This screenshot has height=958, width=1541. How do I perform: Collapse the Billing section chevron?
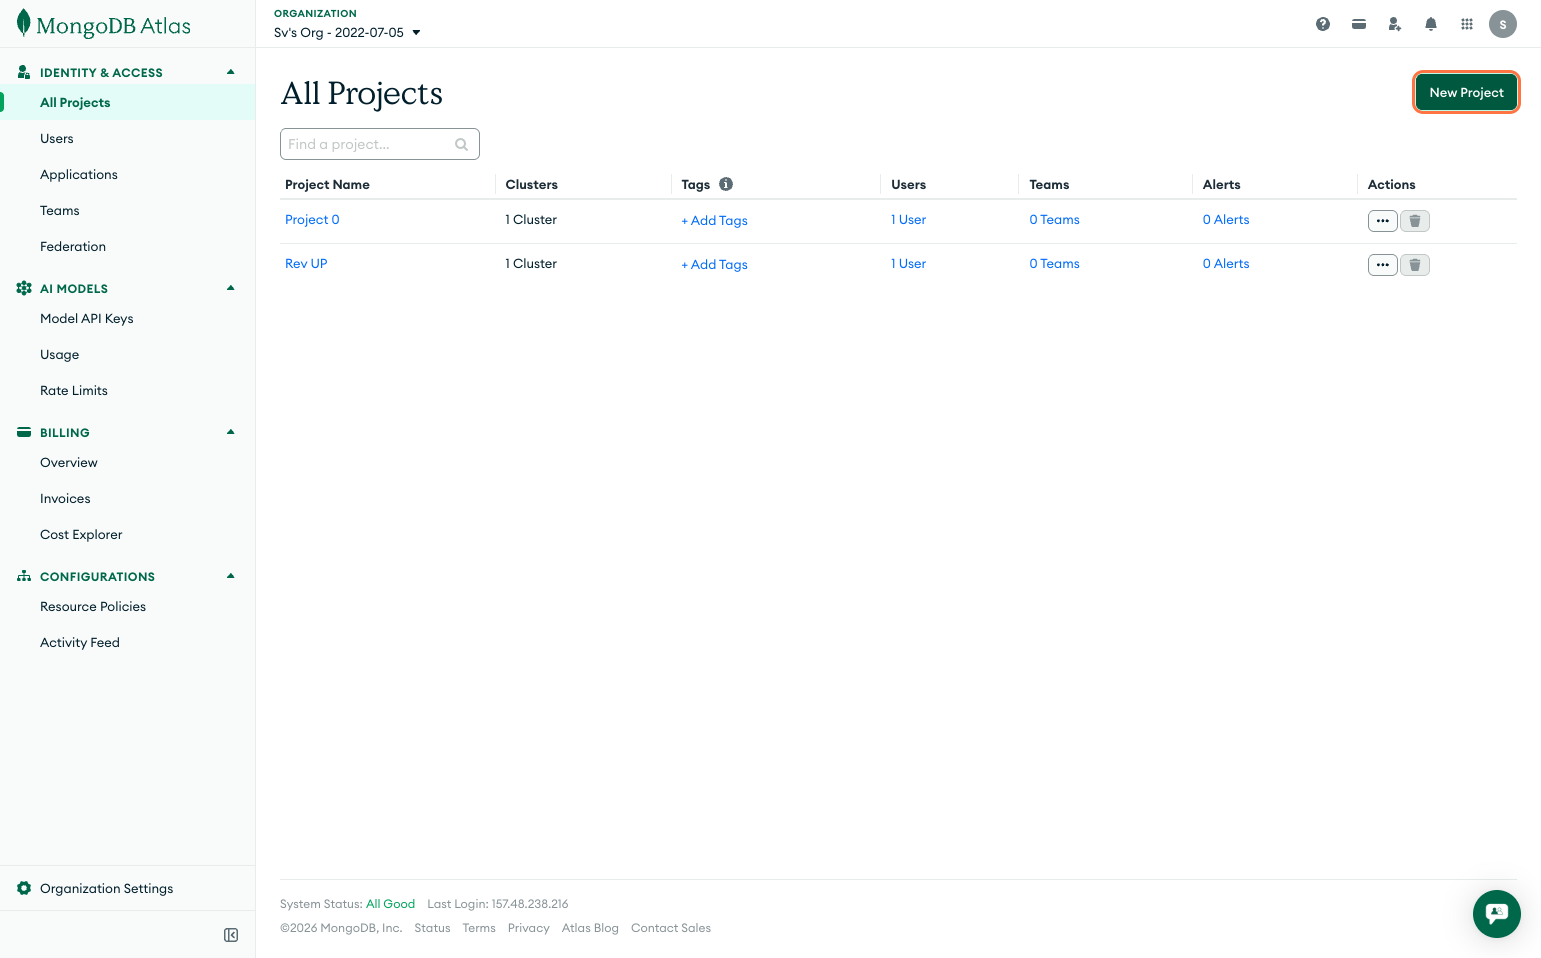230,432
